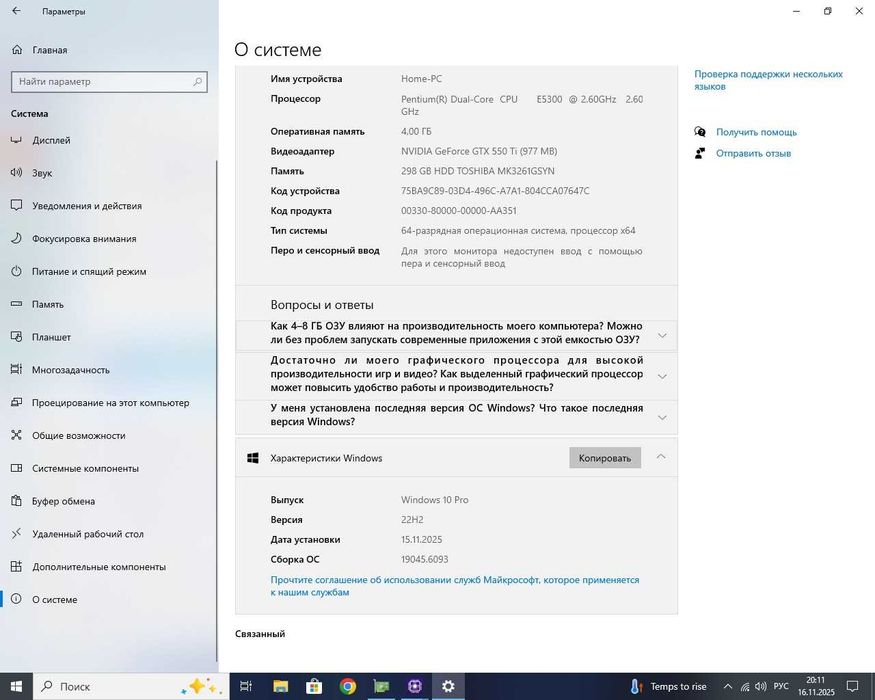Open Task View on taskbar
875x700 pixels.
(246, 686)
